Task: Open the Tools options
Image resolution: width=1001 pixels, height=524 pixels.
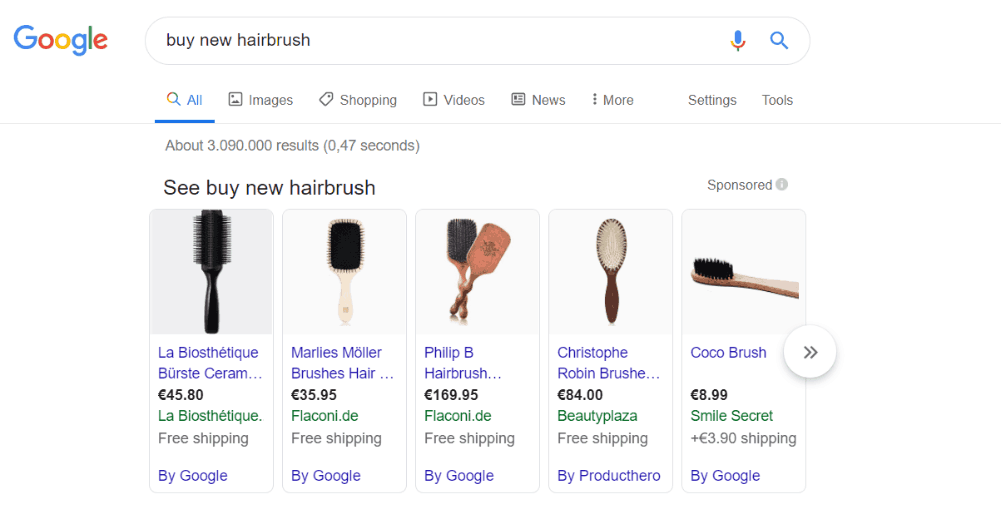Action: pos(777,100)
